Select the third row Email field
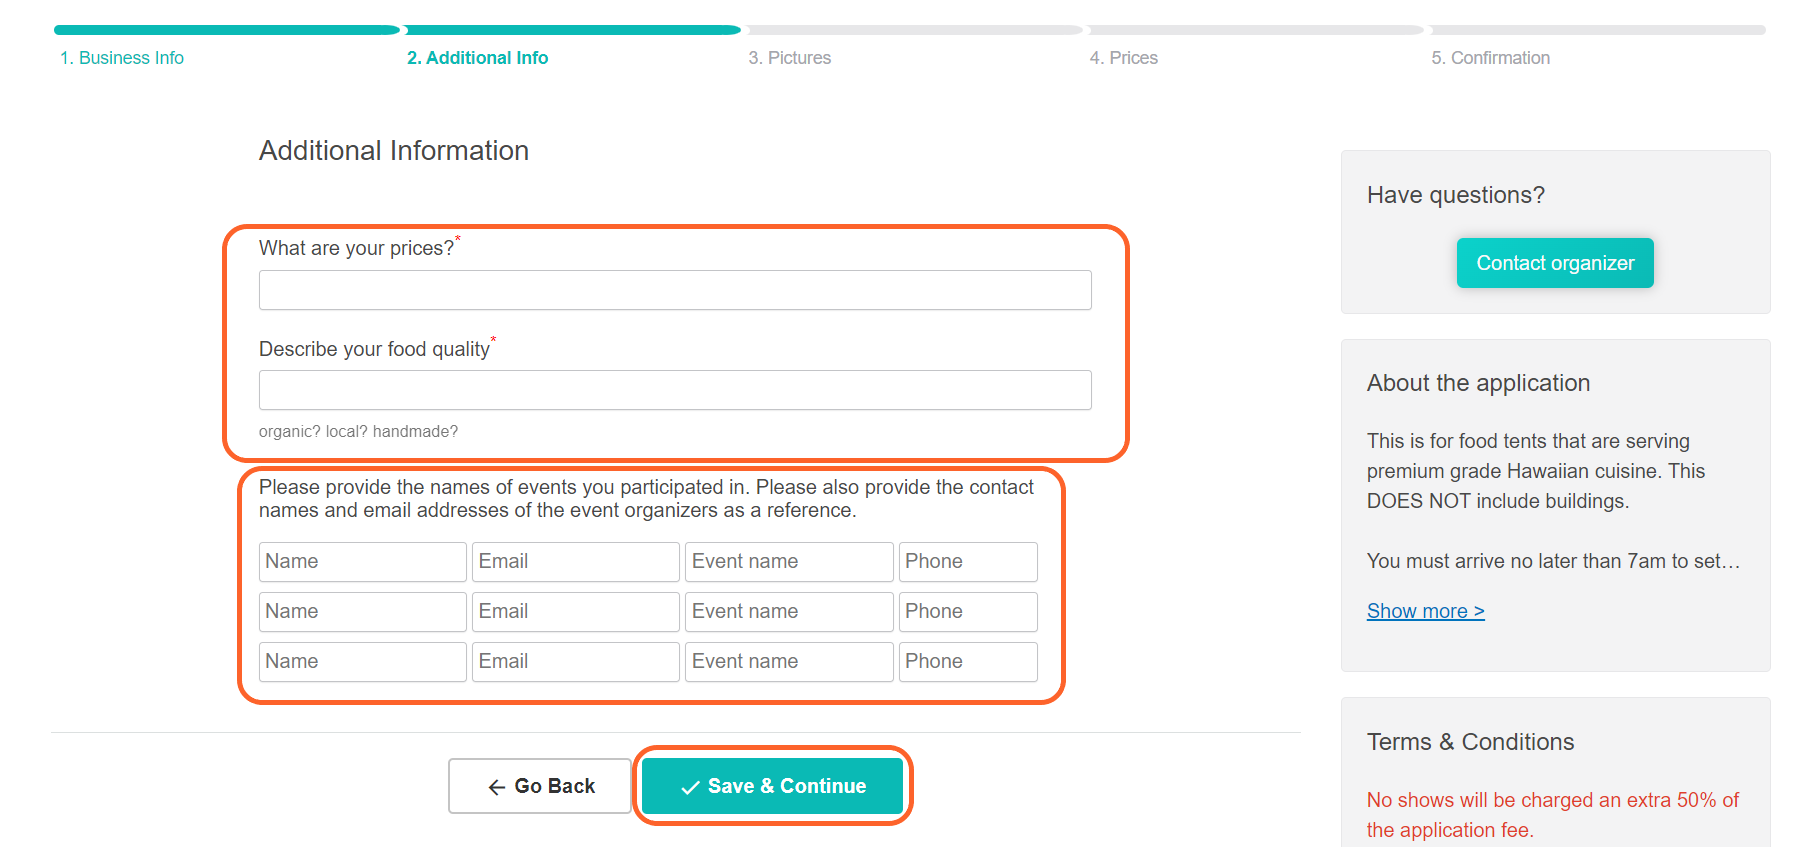1799x847 pixels. 575,661
